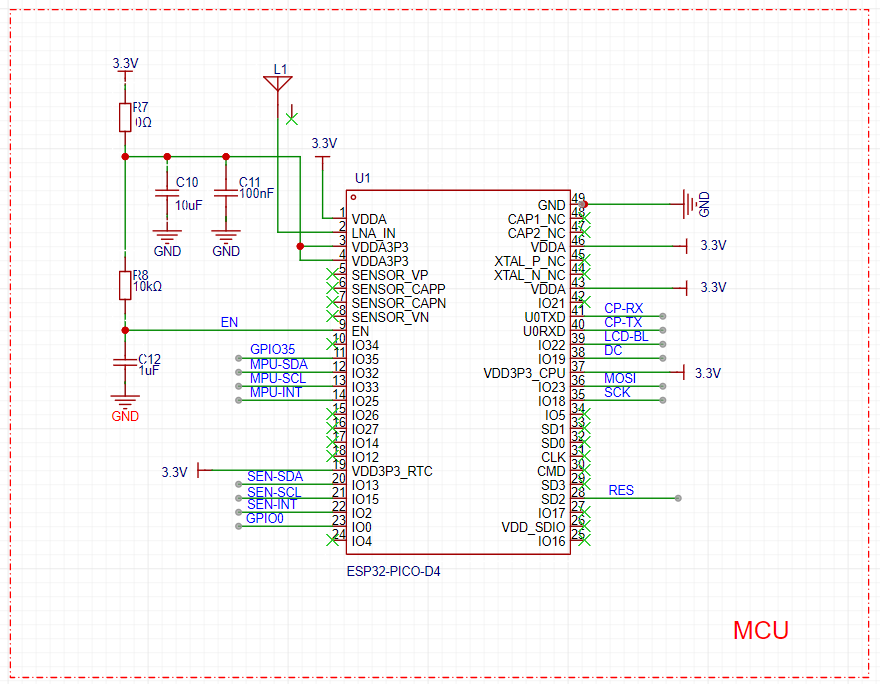Click the XTAL_P_NC pin name
The image size is (880, 684).
tap(530, 261)
